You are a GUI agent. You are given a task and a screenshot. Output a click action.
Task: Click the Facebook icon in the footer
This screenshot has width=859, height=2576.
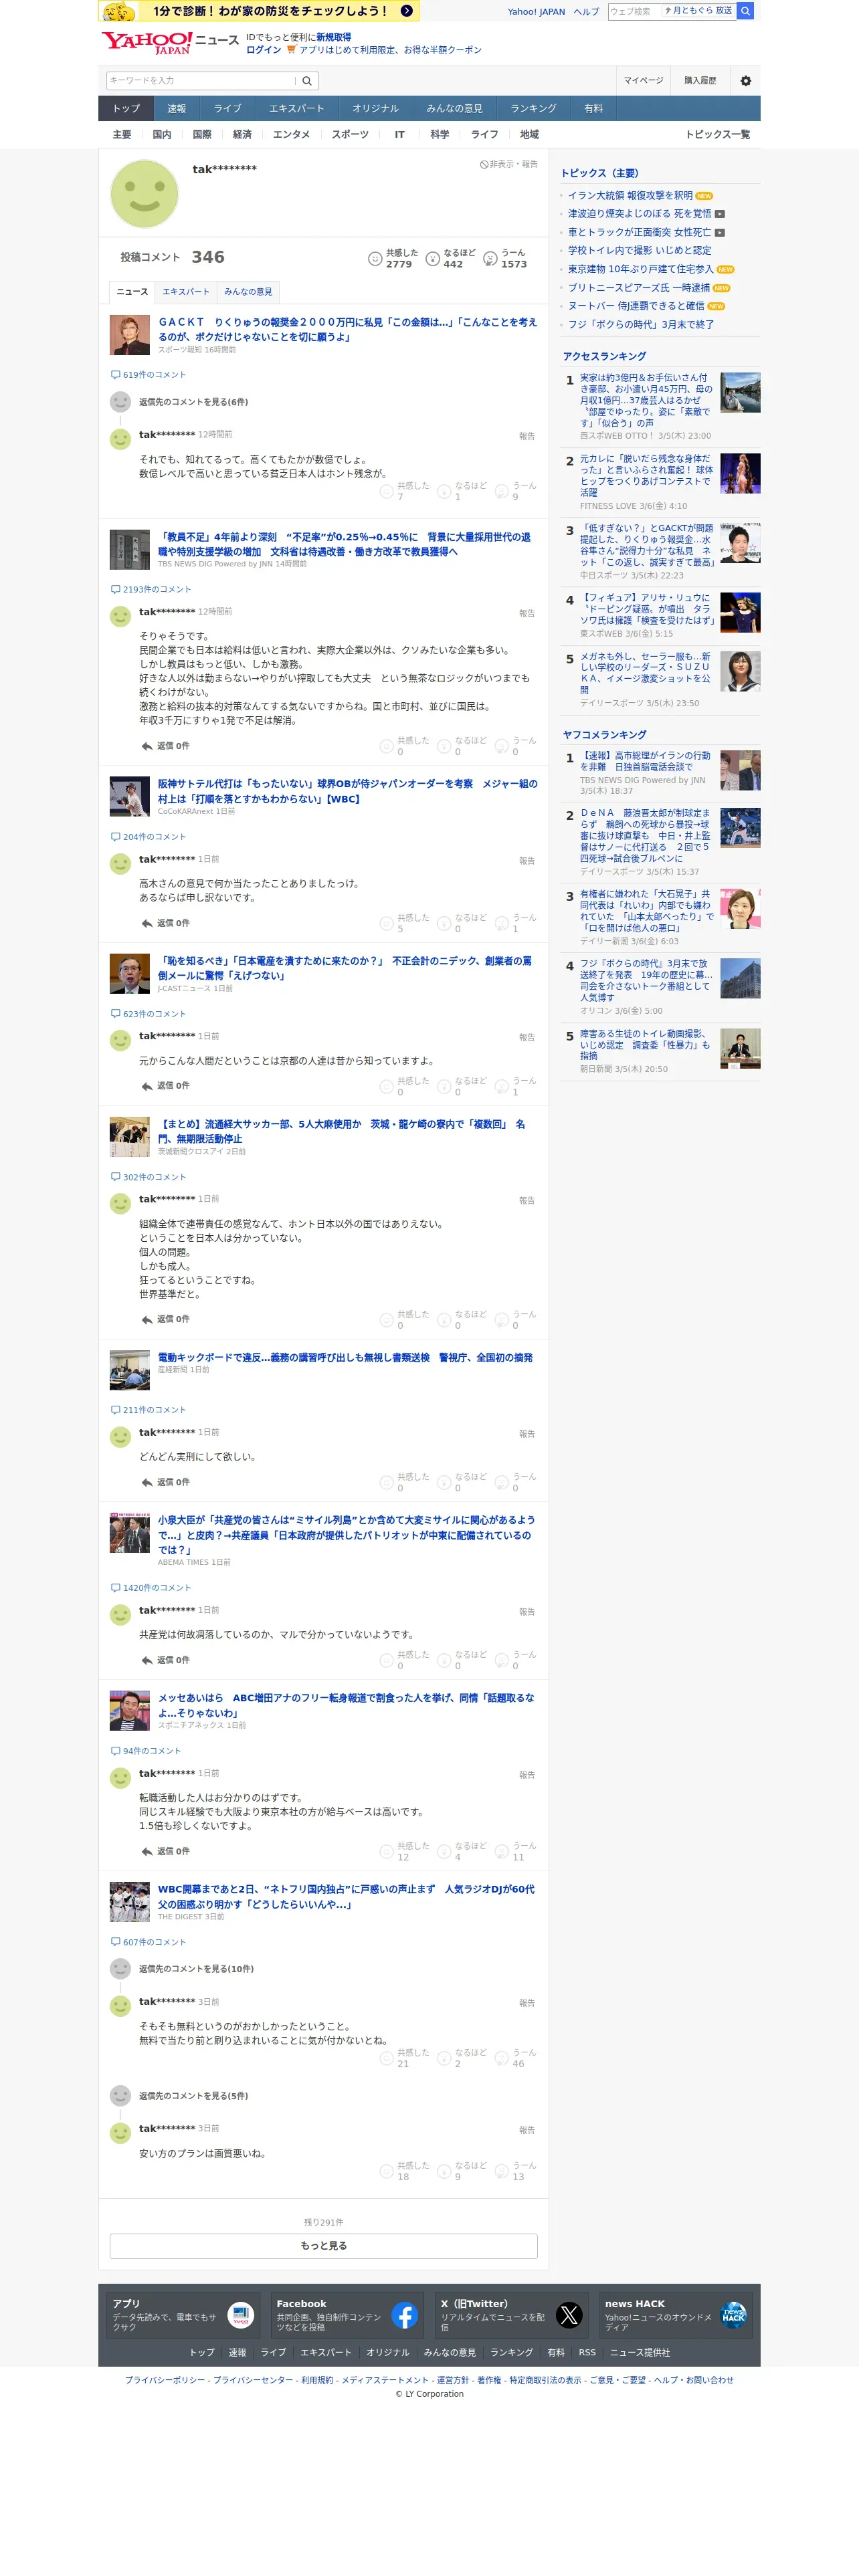coord(404,2315)
